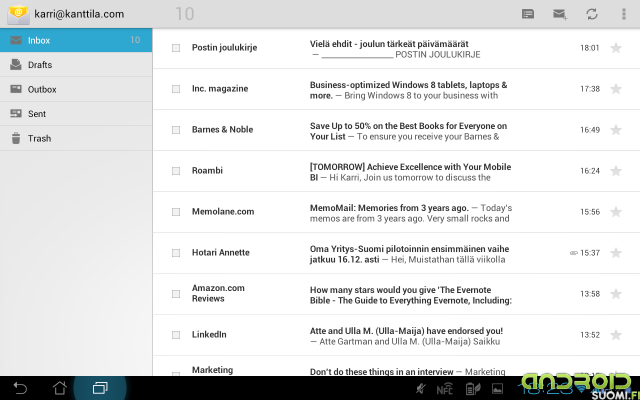Click the 17:38 timestamp
The image size is (640, 400).
[590, 89]
